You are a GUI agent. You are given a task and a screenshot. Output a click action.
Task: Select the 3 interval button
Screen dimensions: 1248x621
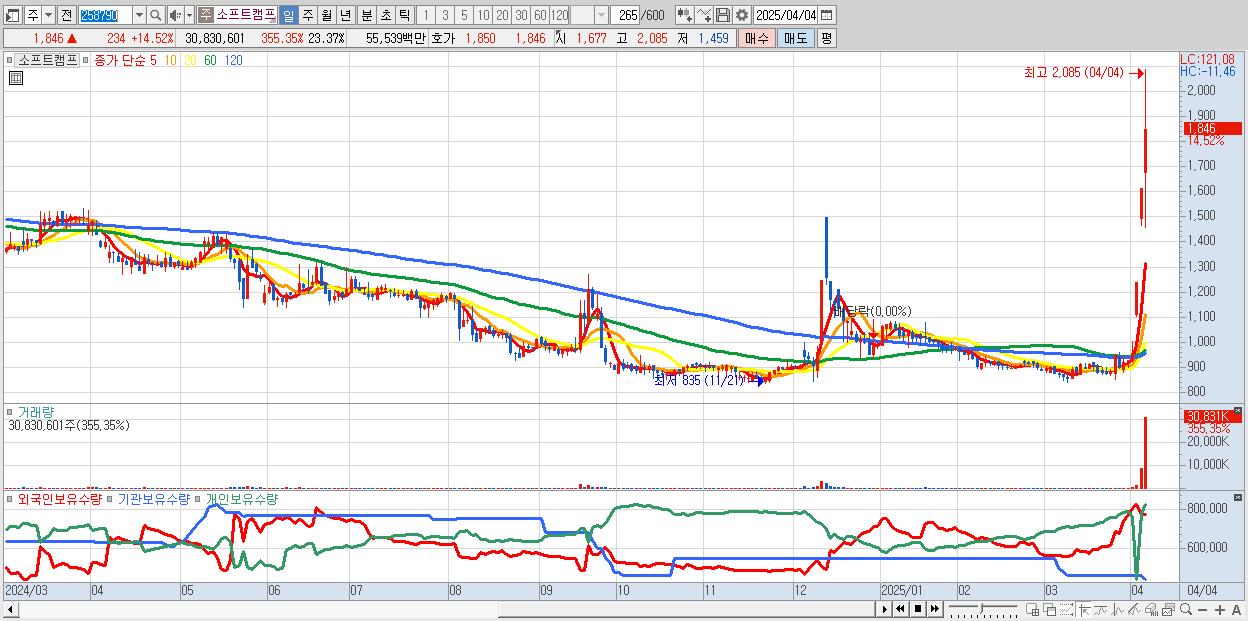(x=445, y=15)
